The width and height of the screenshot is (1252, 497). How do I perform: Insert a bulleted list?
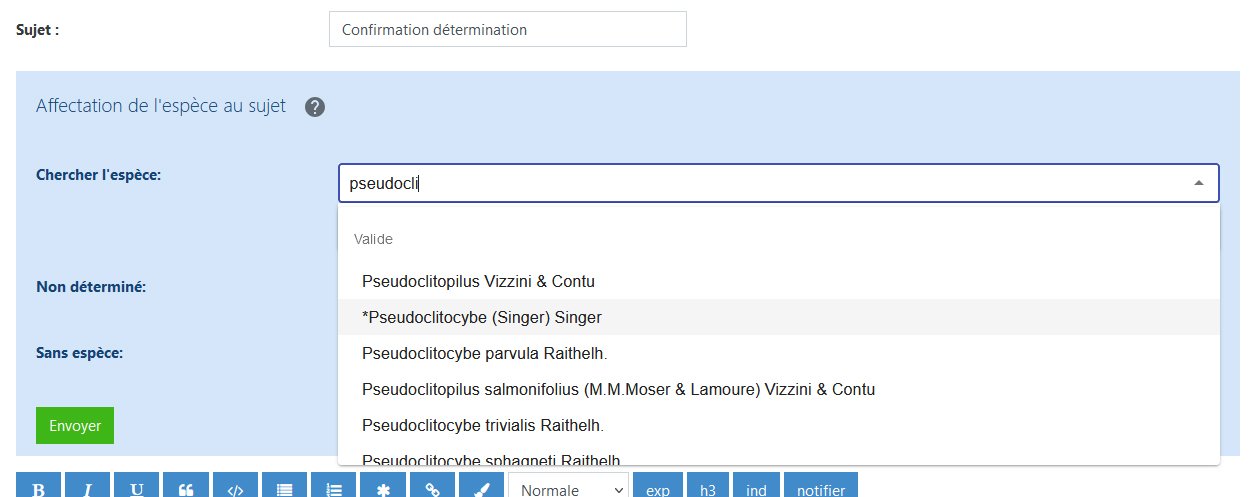coord(284,488)
